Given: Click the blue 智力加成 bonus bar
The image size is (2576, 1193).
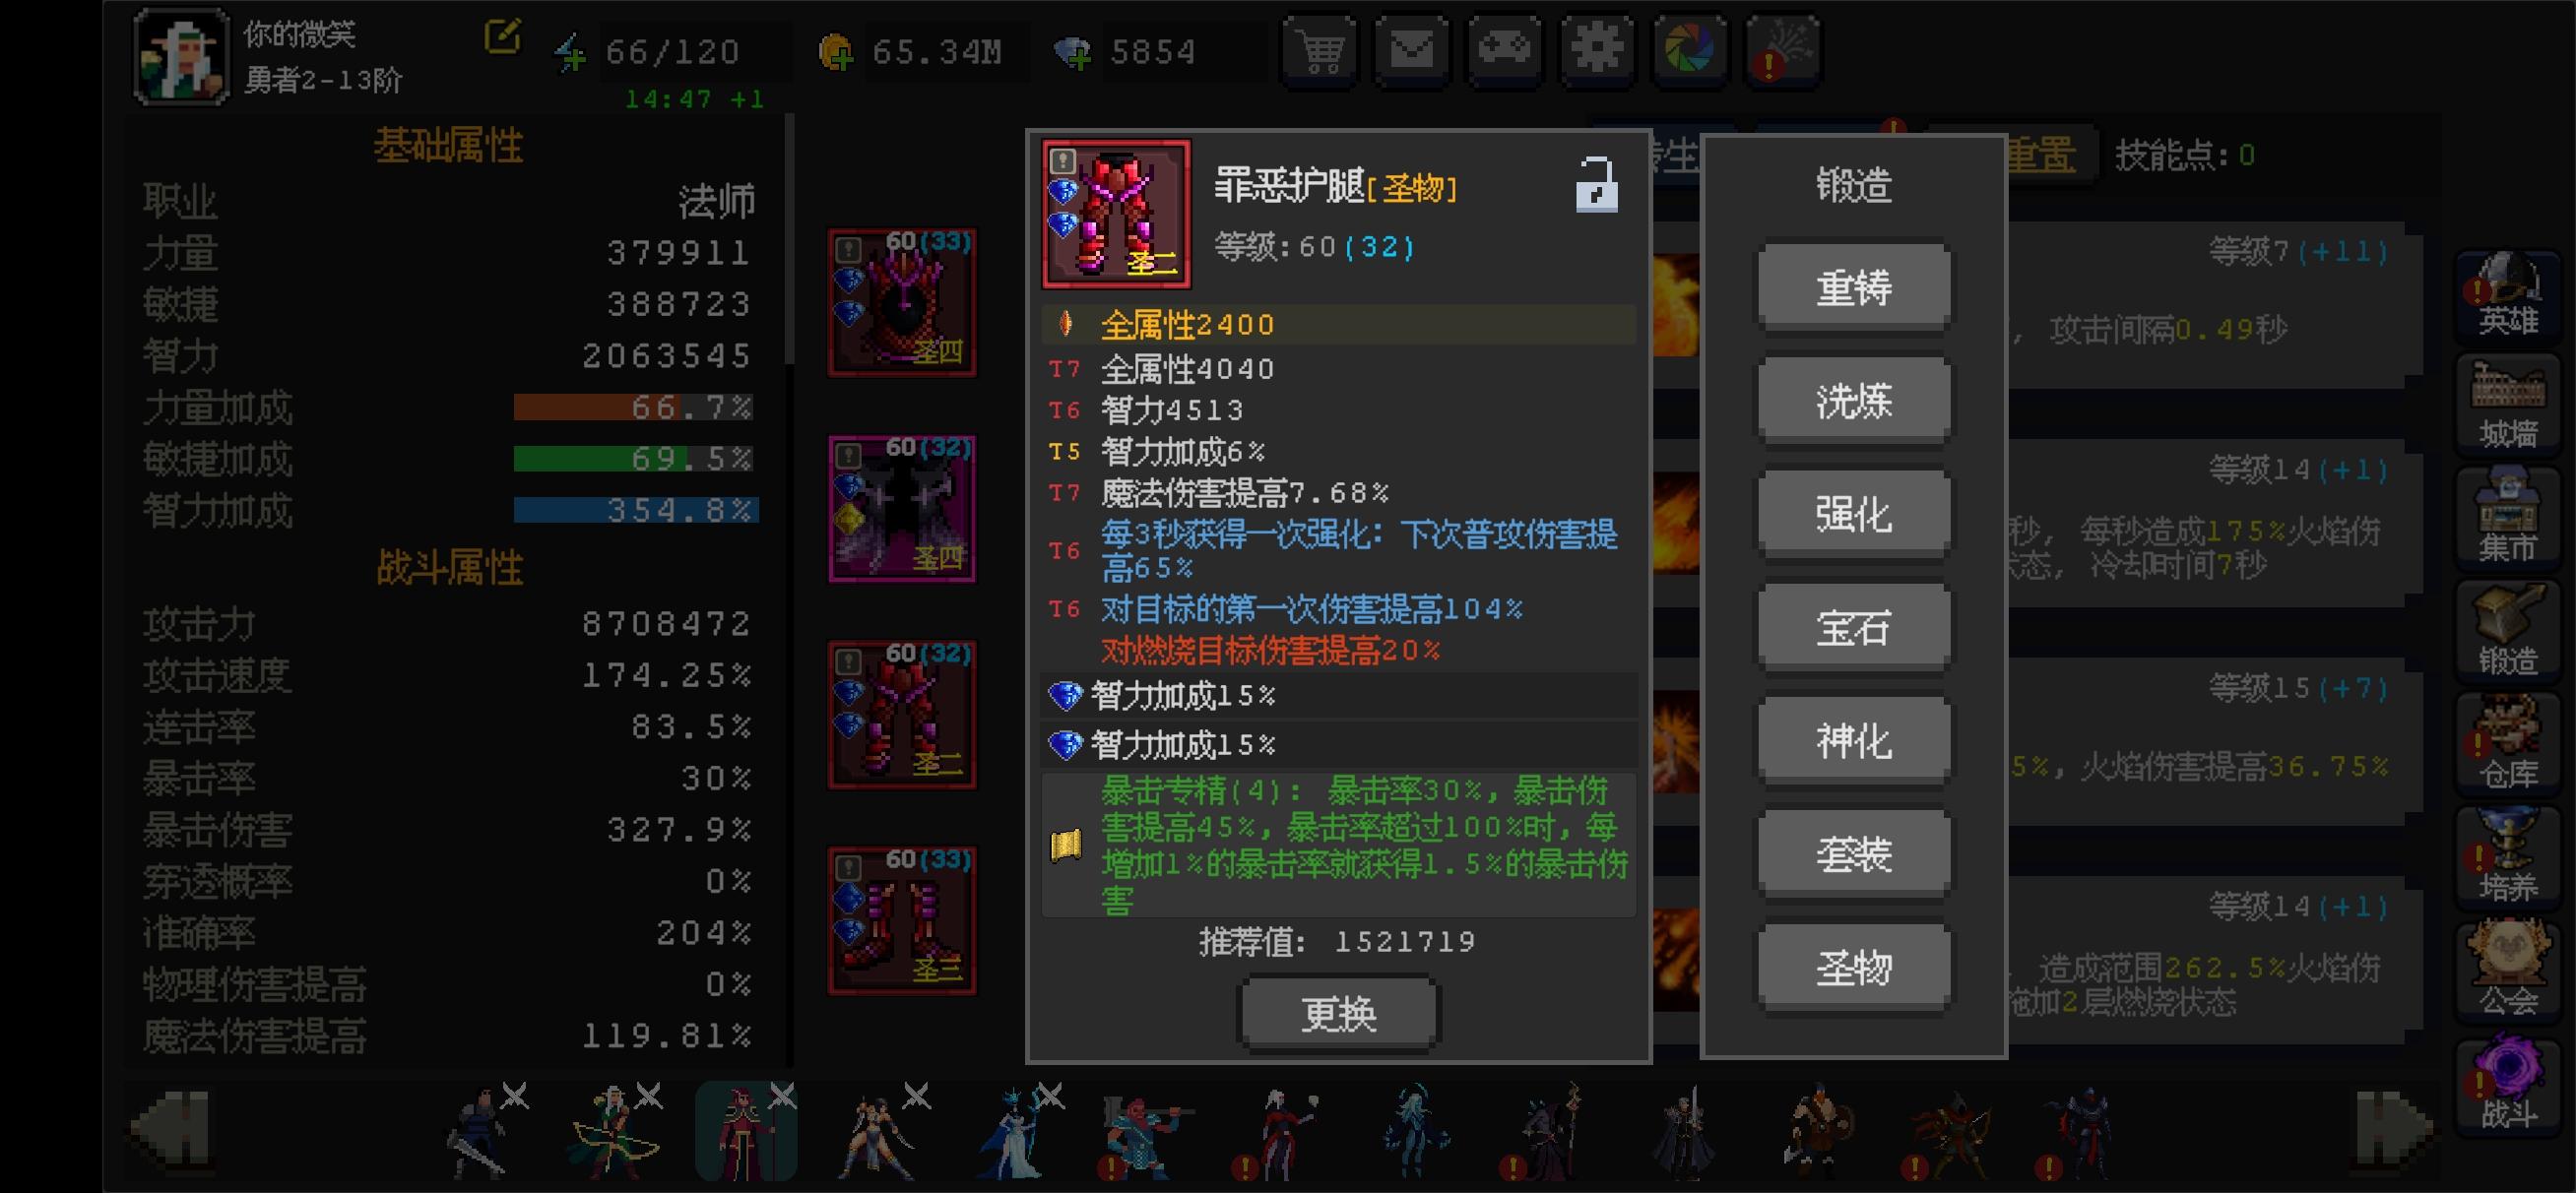Looking at the screenshot, I should click(x=636, y=510).
